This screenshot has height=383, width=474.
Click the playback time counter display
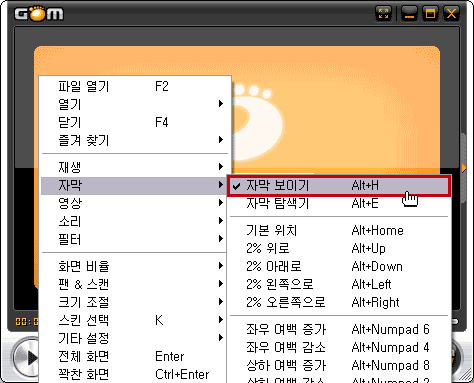(27, 322)
